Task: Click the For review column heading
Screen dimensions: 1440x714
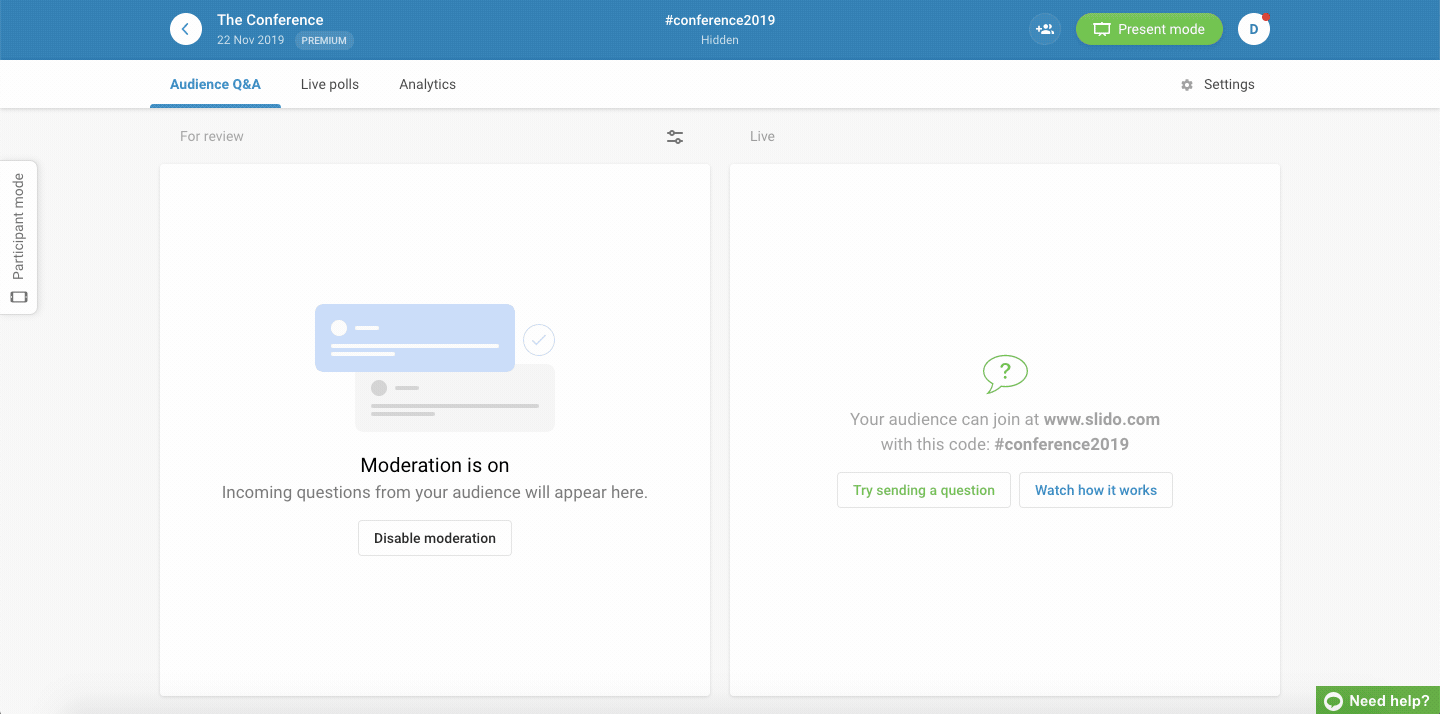Action: [212, 136]
